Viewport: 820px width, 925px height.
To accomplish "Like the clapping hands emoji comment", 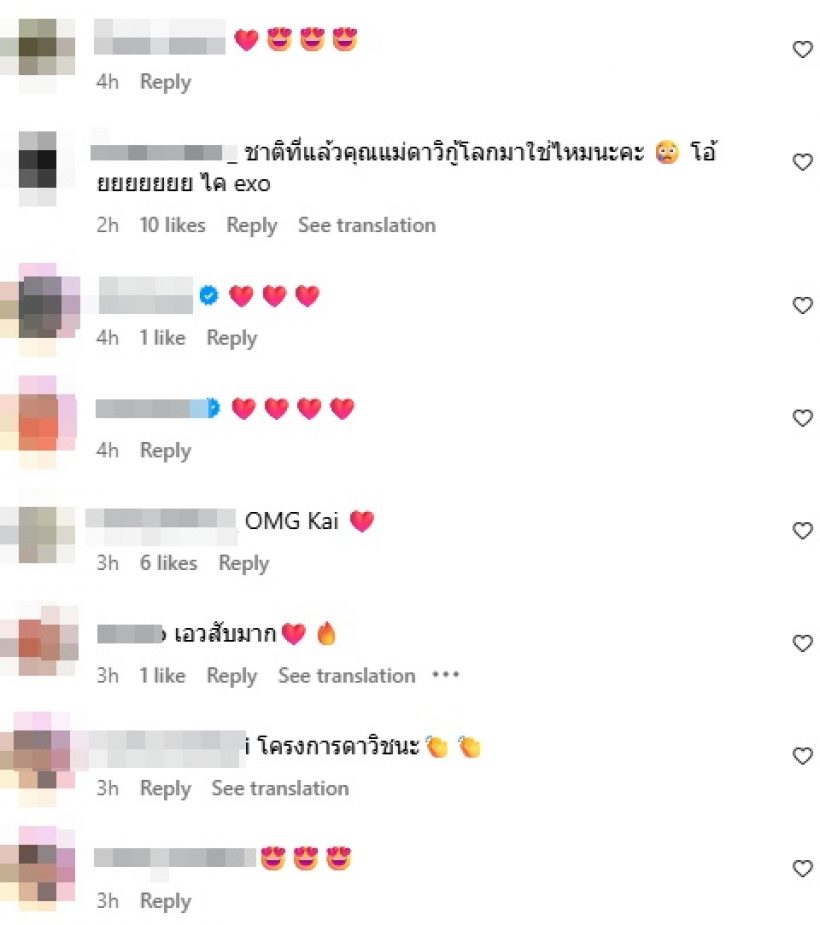I will coord(802,756).
